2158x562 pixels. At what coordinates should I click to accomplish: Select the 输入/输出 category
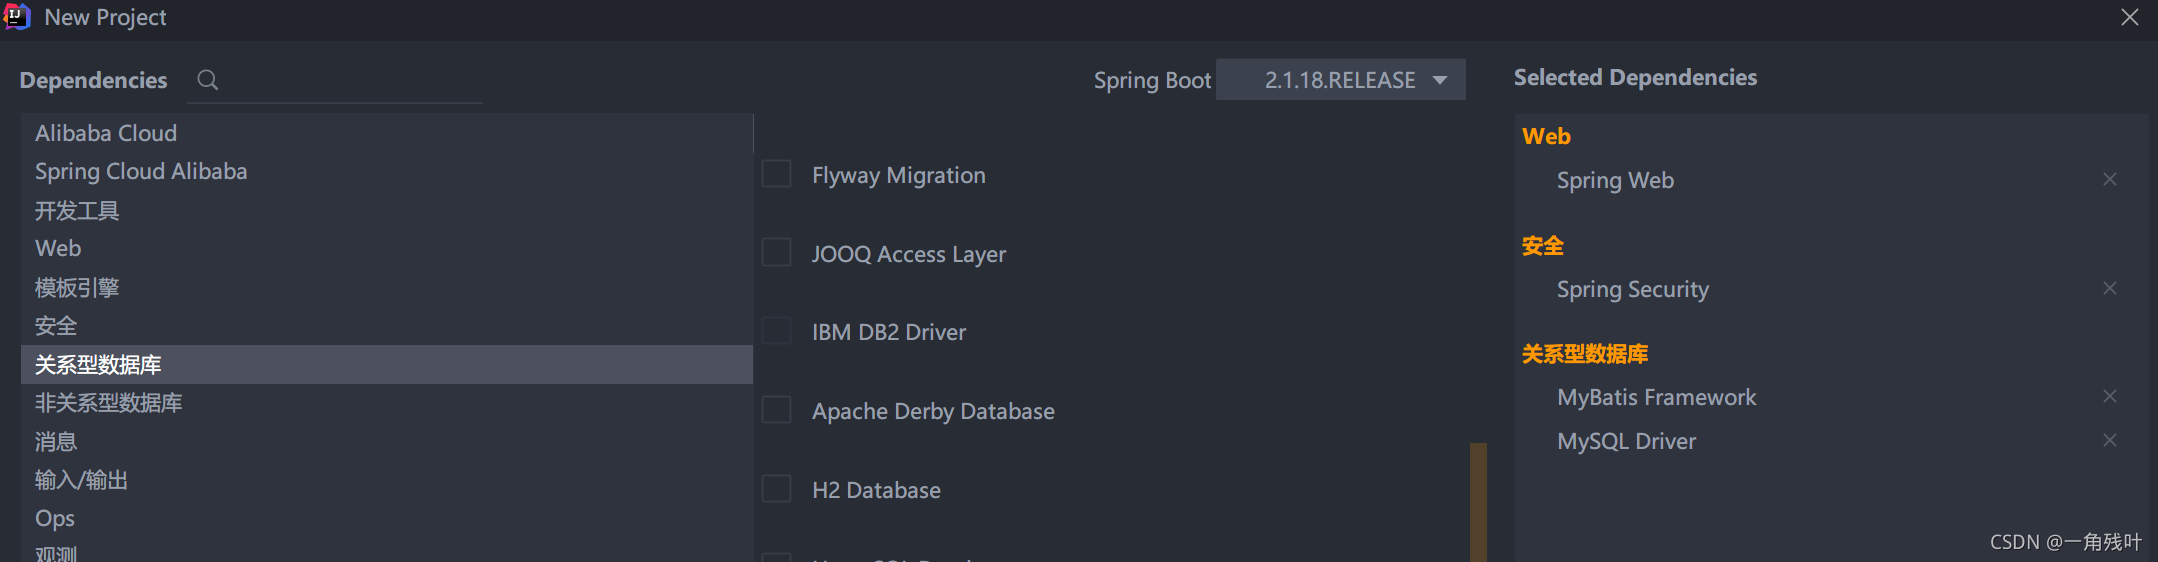(387, 480)
